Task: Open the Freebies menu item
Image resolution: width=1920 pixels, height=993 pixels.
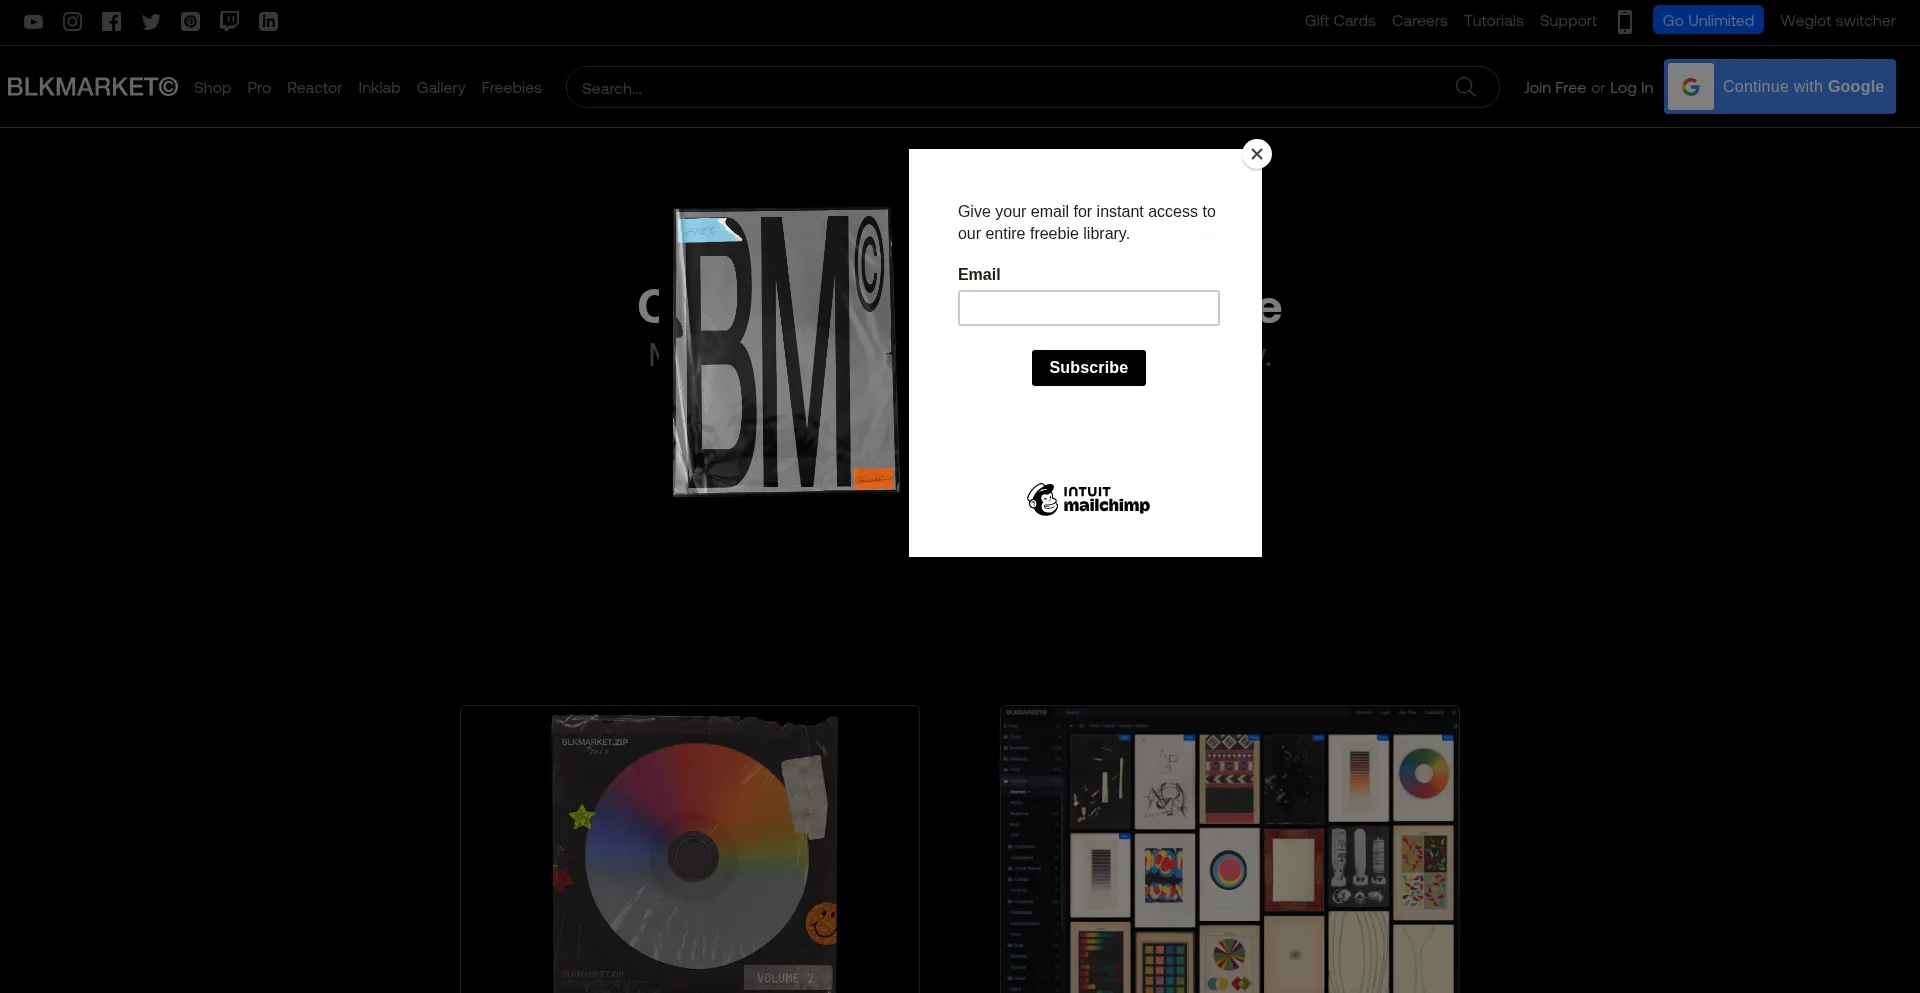Action: [x=511, y=88]
